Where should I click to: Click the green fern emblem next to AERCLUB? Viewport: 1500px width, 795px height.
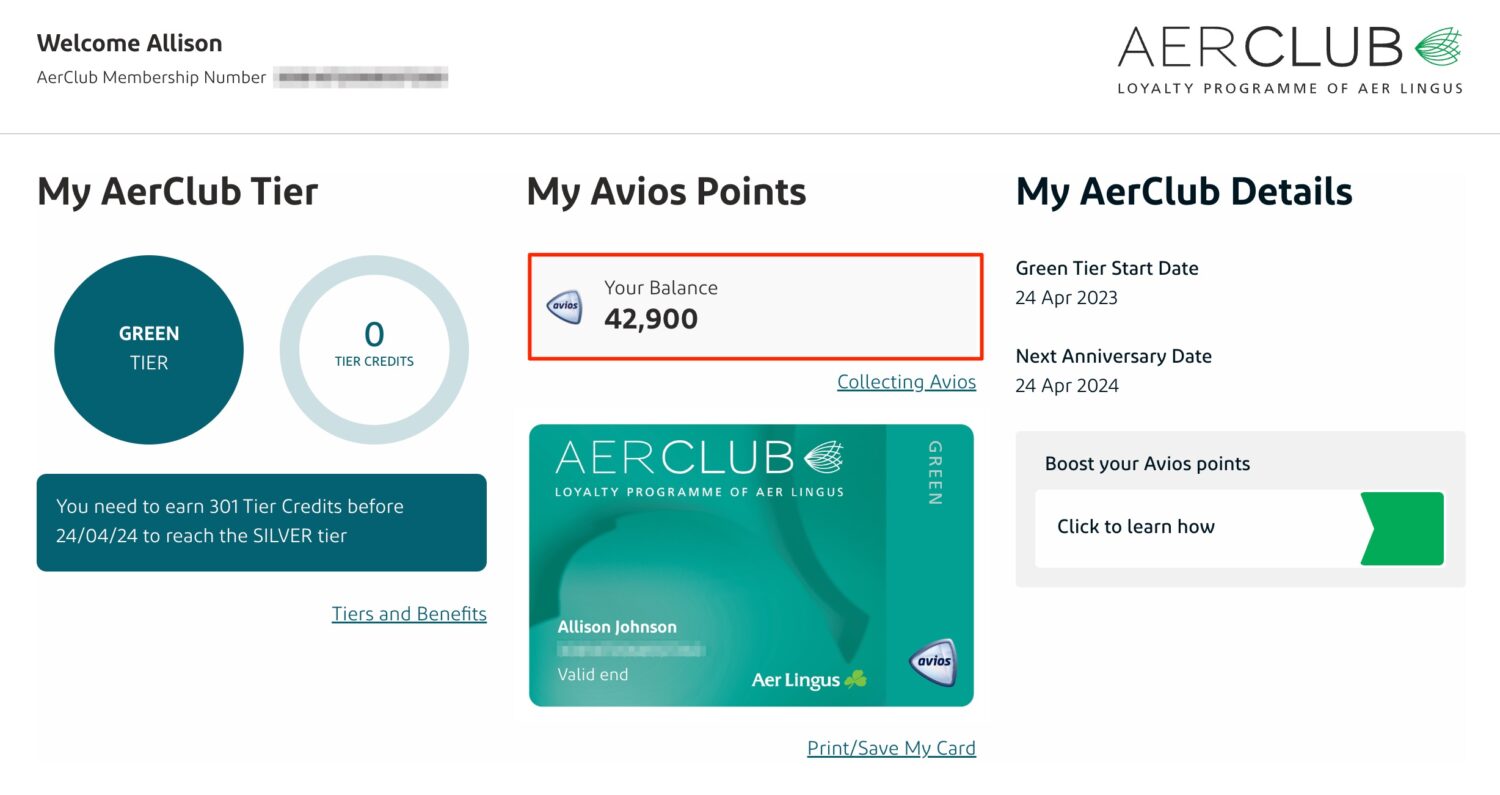click(1440, 45)
